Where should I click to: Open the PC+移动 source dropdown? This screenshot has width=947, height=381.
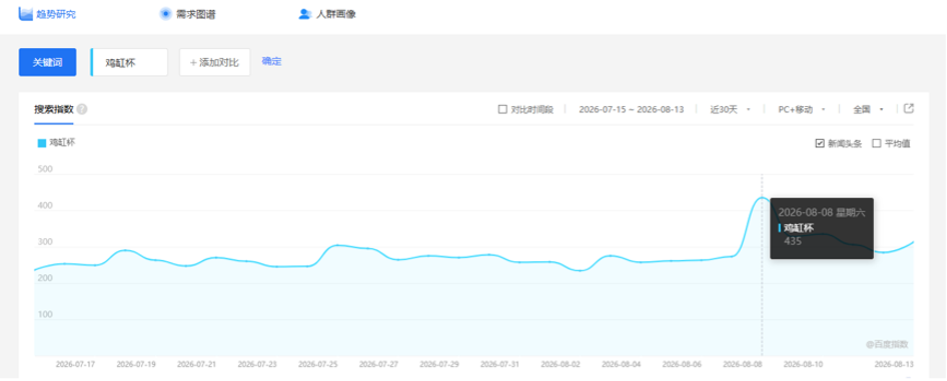coord(801,109)
